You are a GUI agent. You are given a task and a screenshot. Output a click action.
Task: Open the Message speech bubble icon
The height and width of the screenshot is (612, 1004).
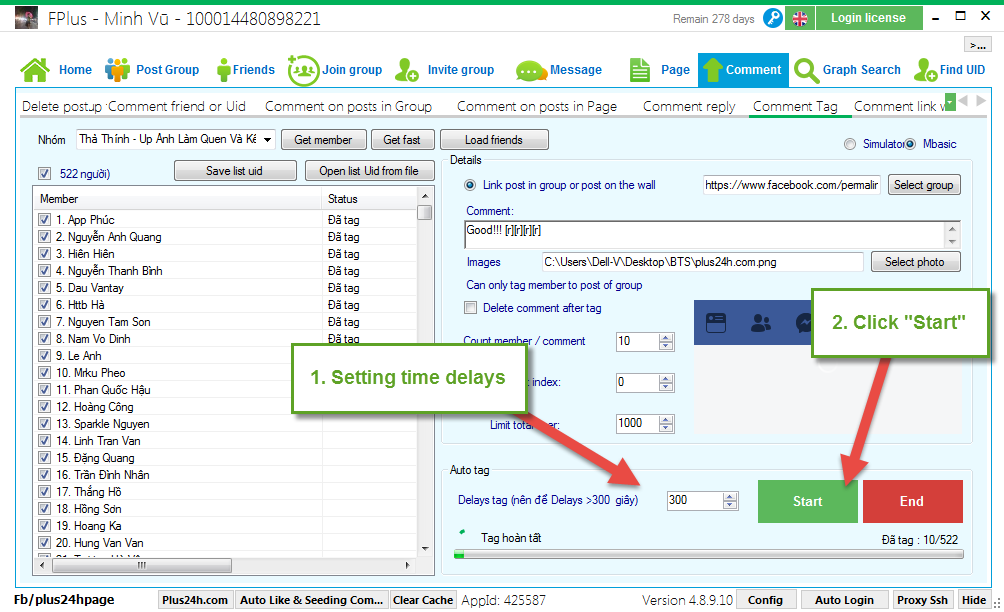point(530,70)
